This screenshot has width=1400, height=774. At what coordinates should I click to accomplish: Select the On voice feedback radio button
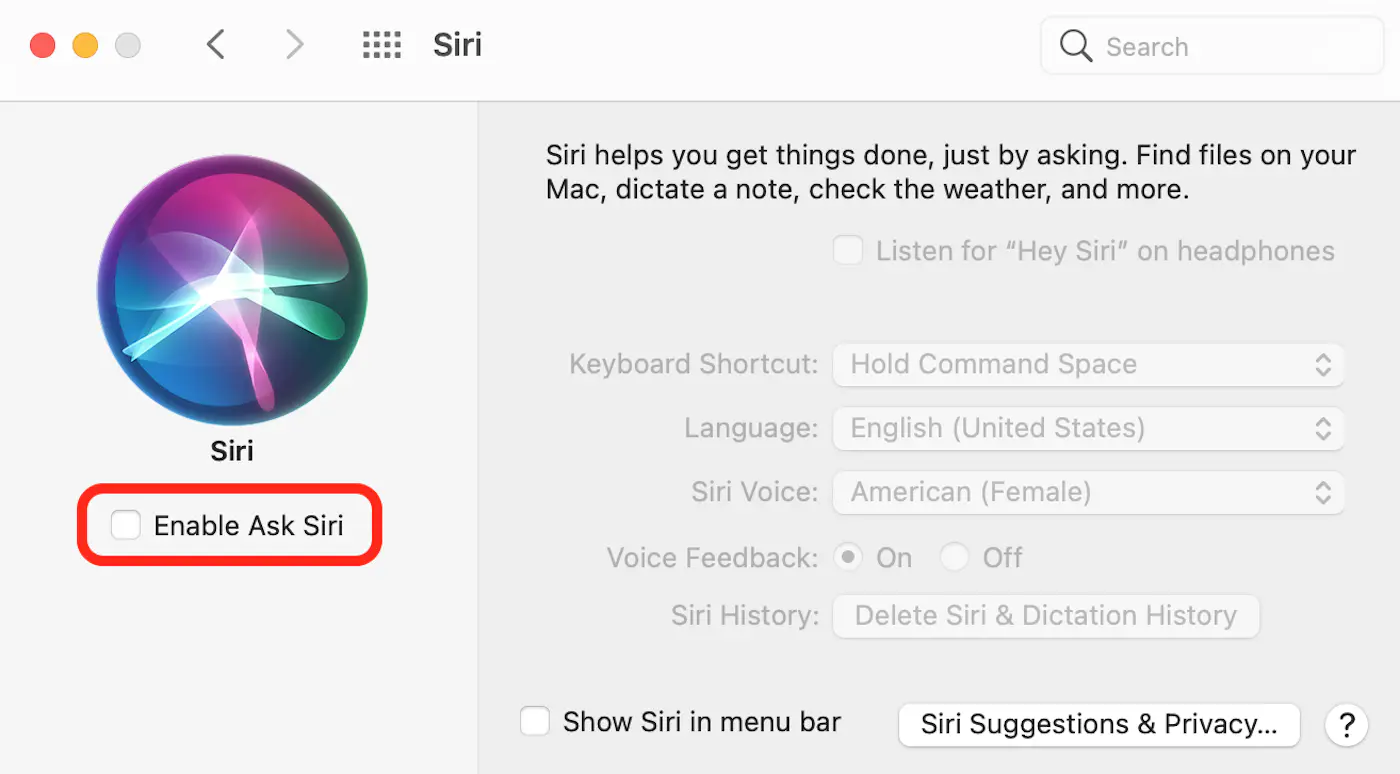(848, 557)
